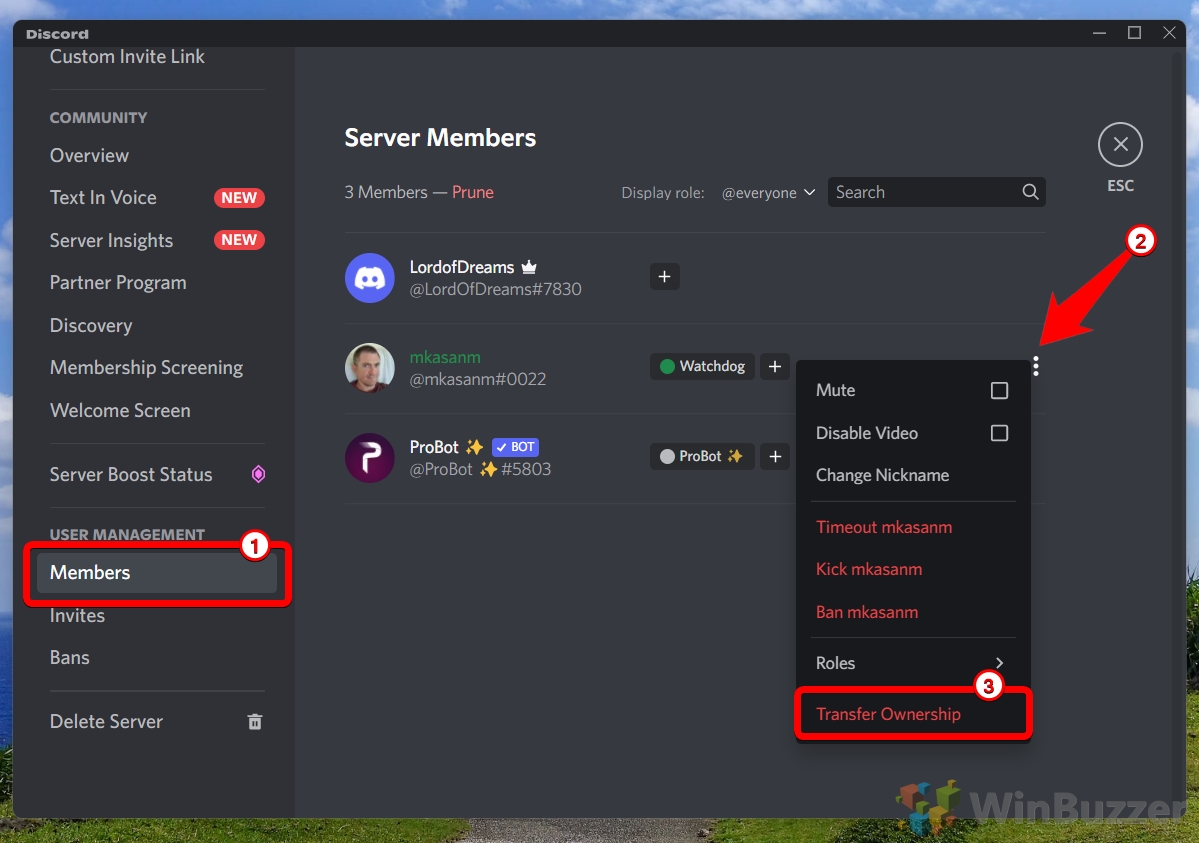Select Members under User Management
The height and width of the screenshot is (843, 1199).
click(89, 572)
